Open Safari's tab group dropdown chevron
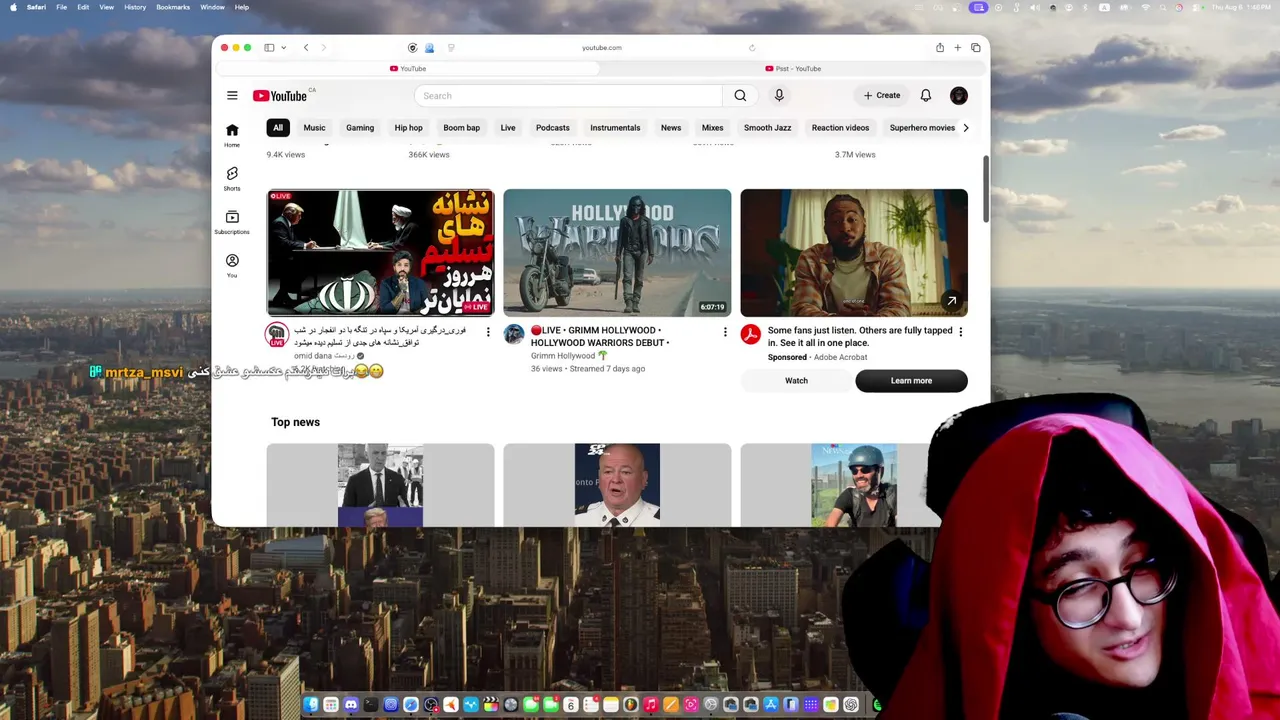This screenshot has width=1280, height=720. tap(284, 48)
